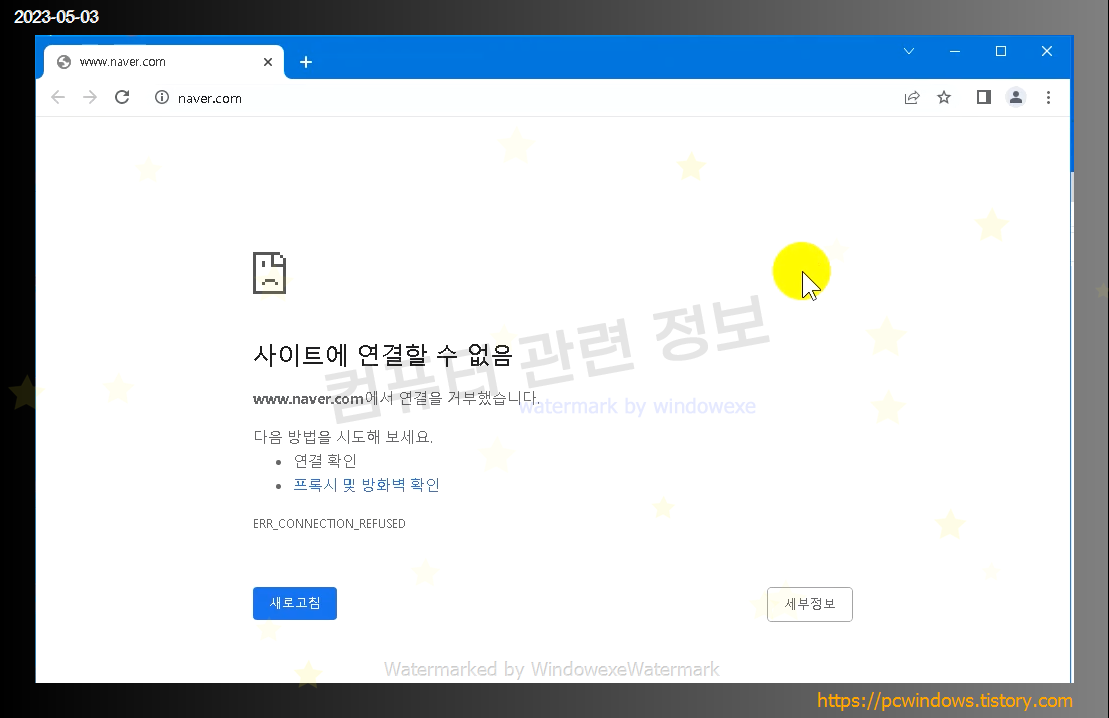The height and width of the screenshot is (718, 1109).
Task: Bookmark this page with the star icon
Action: [x=944, y=98]
